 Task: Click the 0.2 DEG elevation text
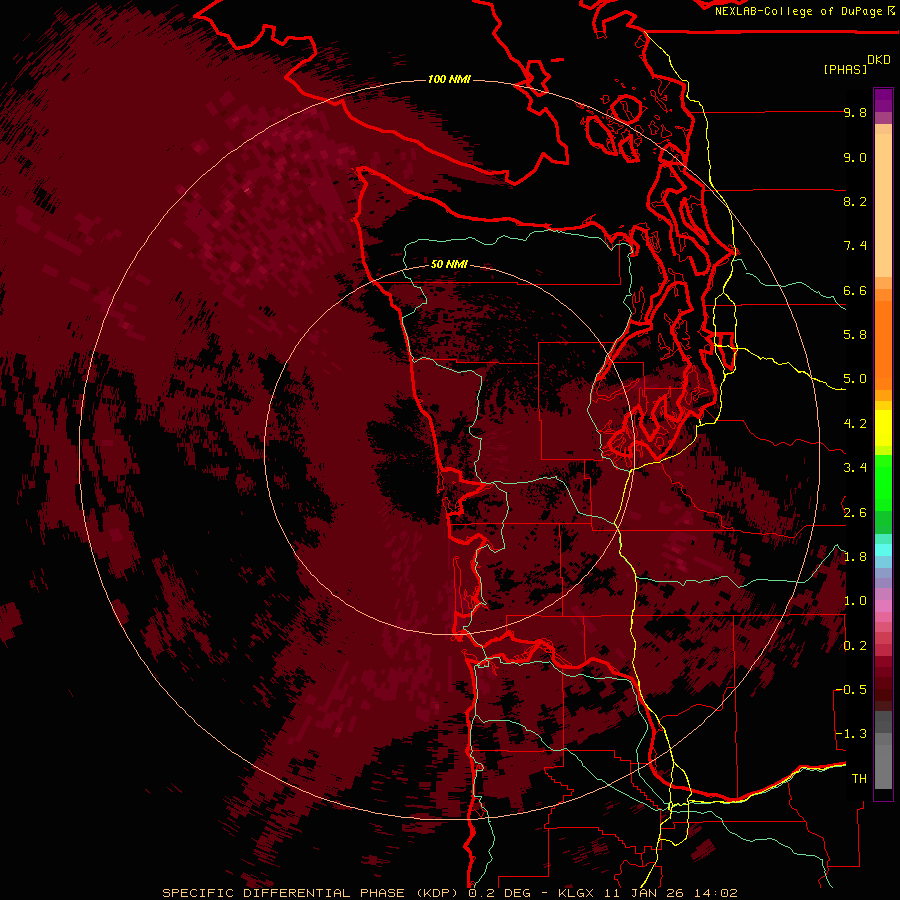[497, 893]
